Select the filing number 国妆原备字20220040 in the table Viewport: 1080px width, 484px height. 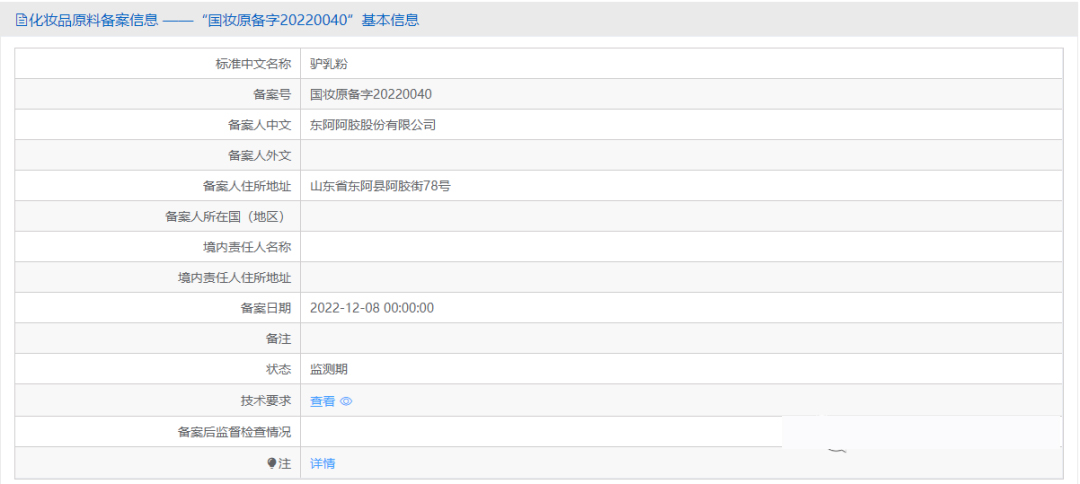(370, 94)
